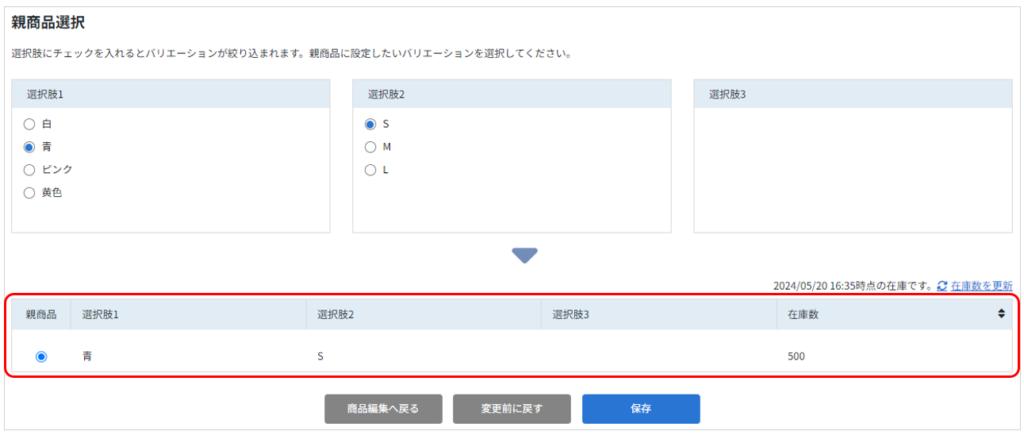Screen dimensions: 1024x435
Task: Select the 白 radio option
Action: tap(29, 124)
